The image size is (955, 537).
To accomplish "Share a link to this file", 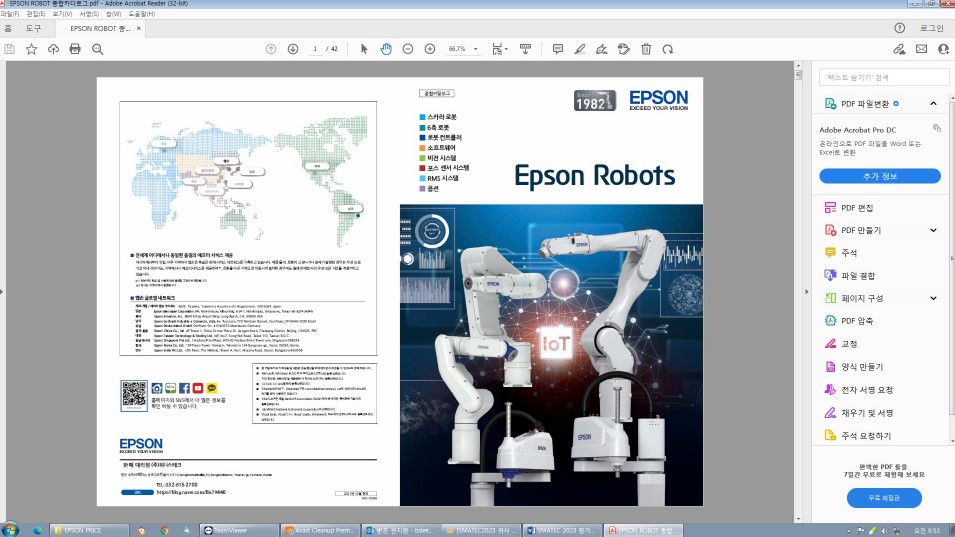I will tap(899, 49).
